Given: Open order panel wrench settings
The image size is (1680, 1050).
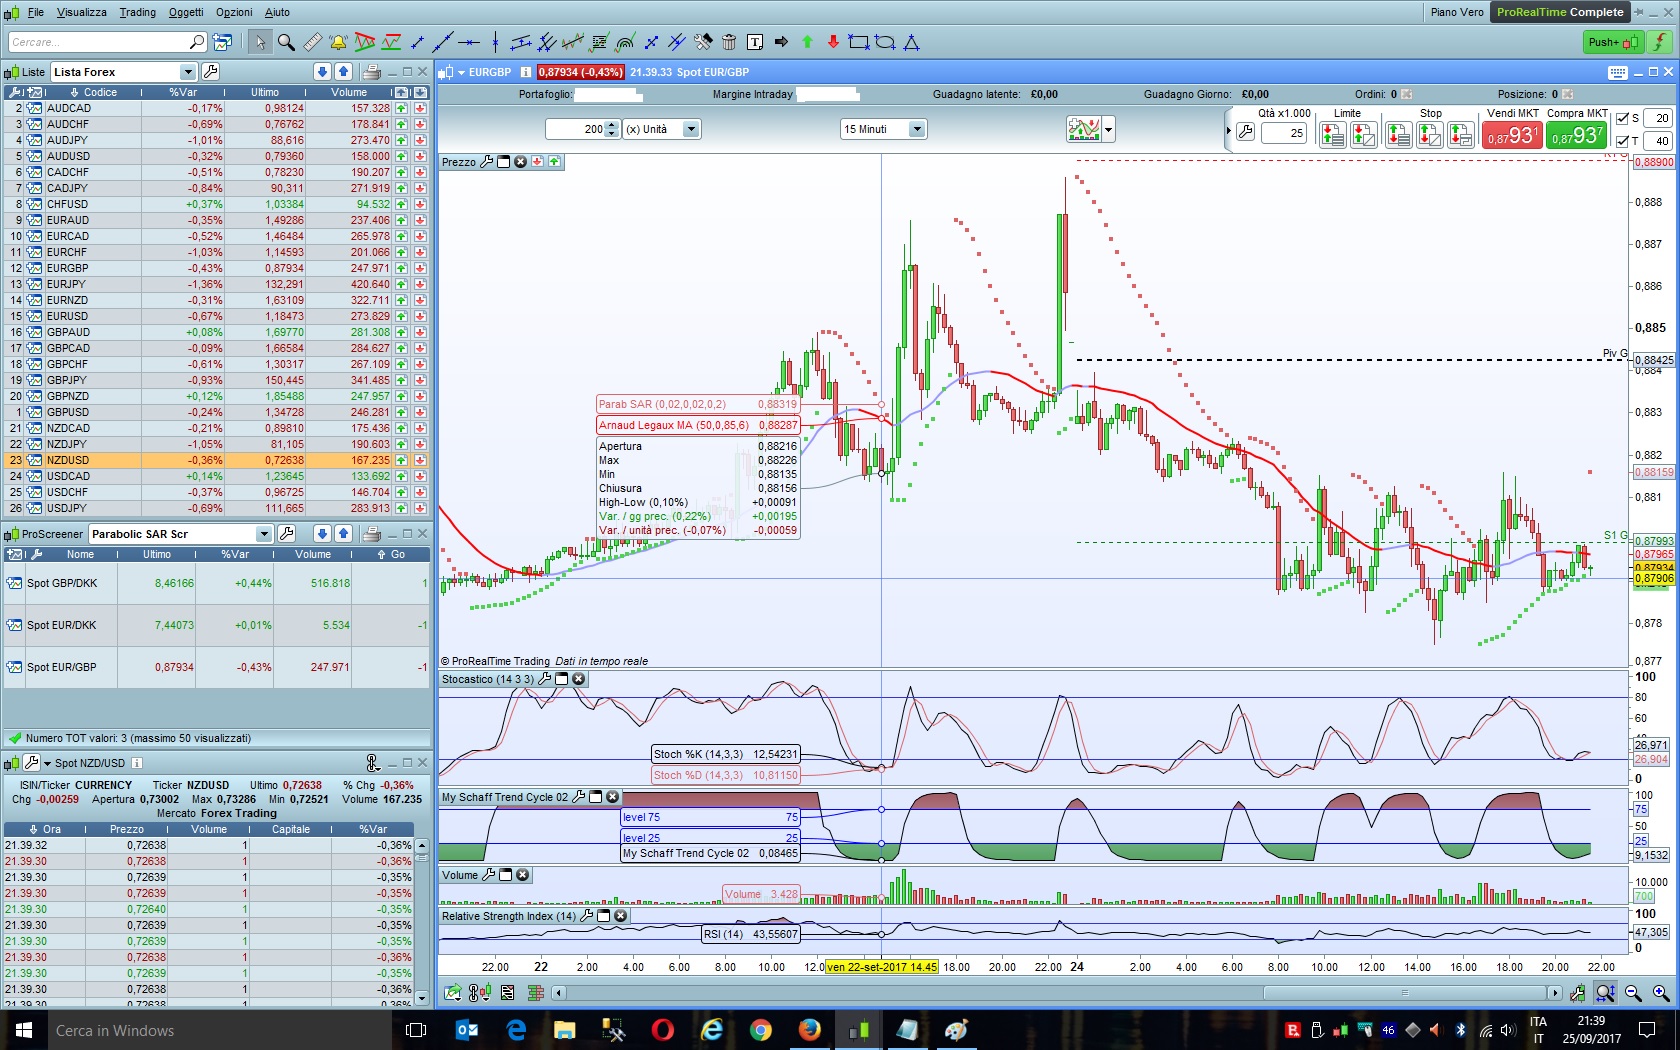Looking at the screenshot, I should (x=1245, y=132).
